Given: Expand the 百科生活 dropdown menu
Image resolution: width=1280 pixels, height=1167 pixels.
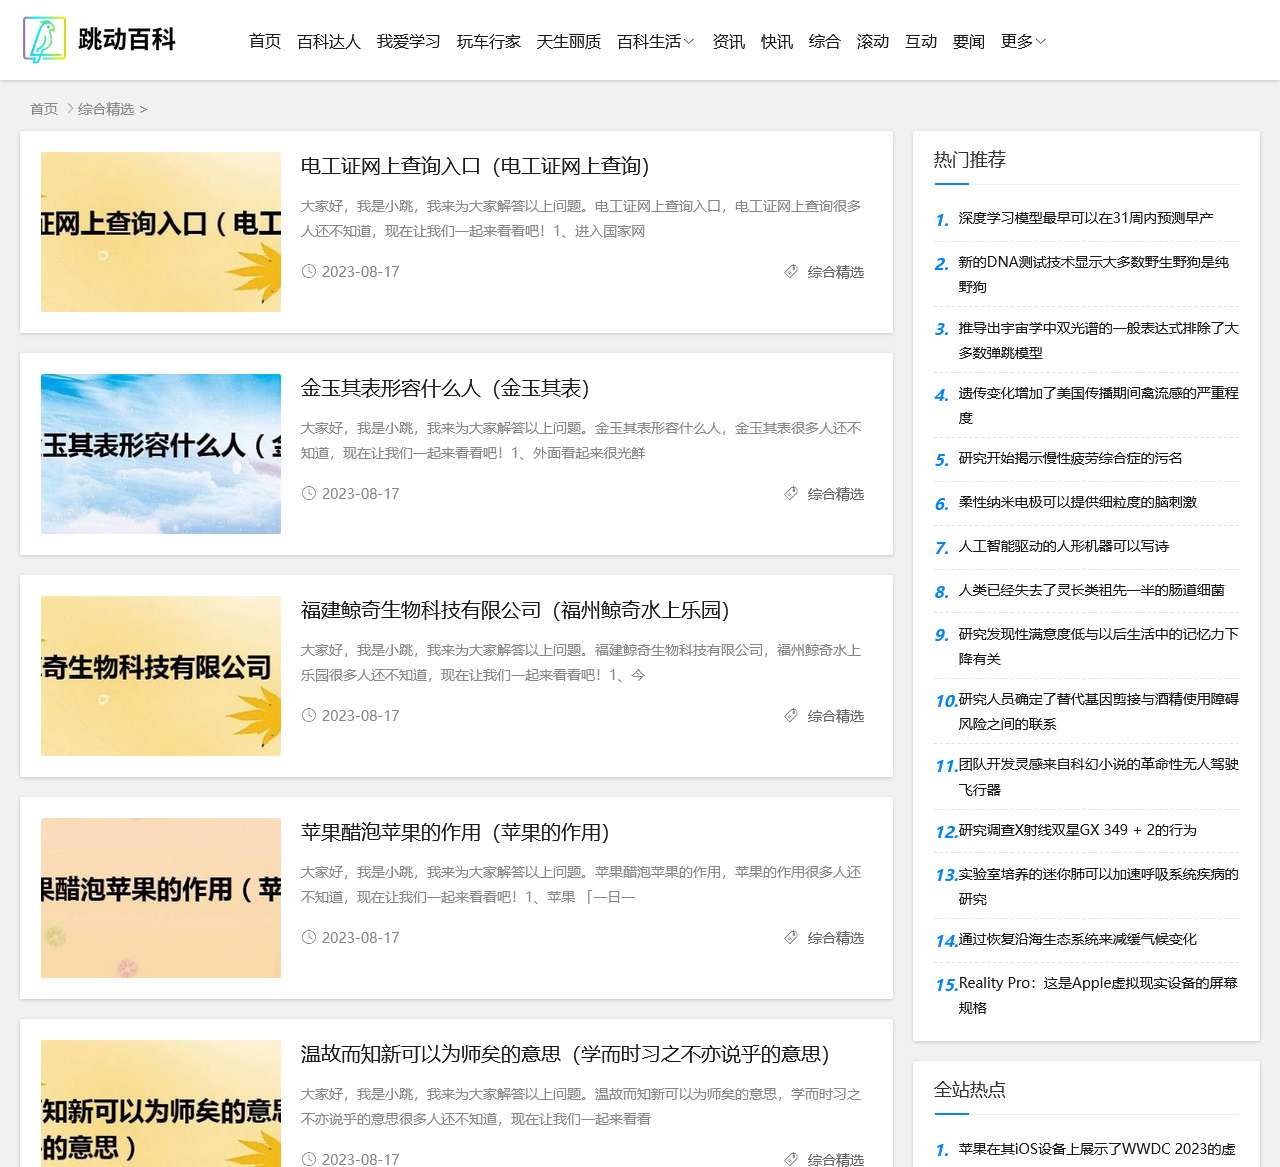Looking at the screenshot, I should (656, 41).
